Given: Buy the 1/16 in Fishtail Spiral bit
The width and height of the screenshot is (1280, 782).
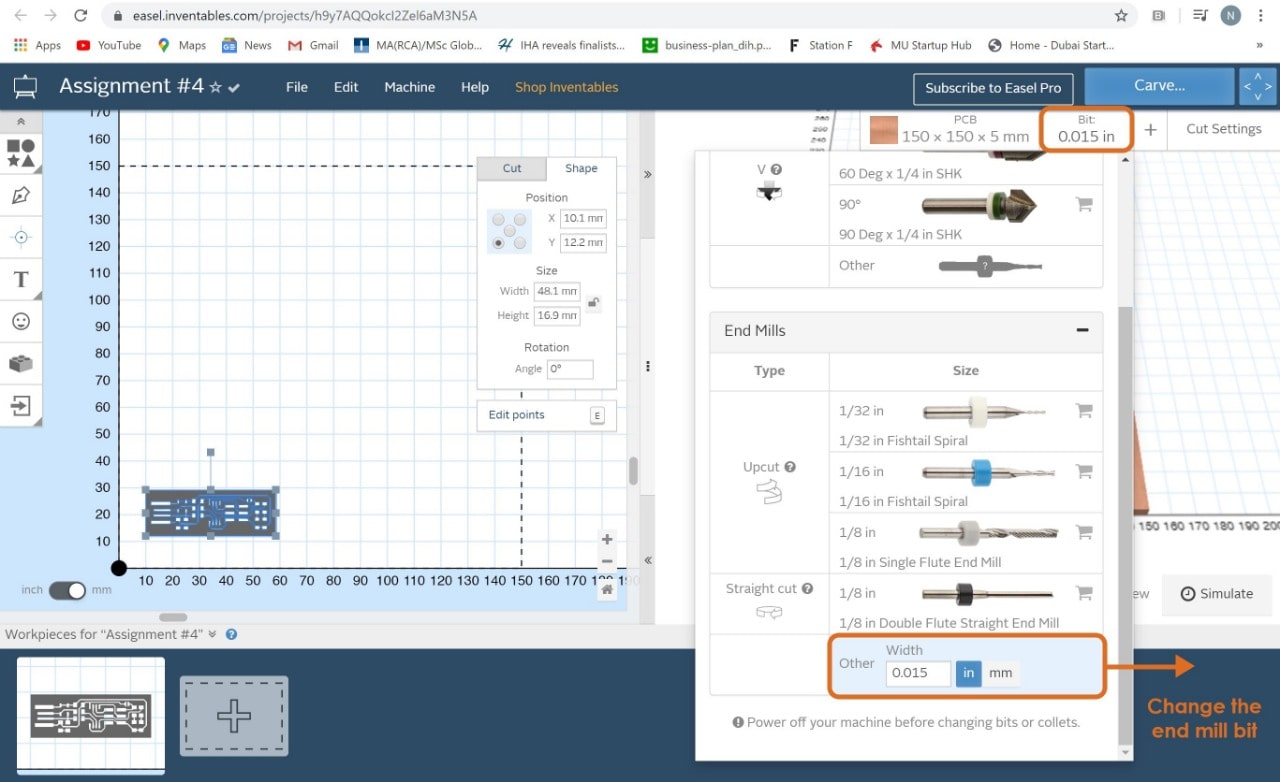Looking at the screenshot, I should click(1083, 471).
